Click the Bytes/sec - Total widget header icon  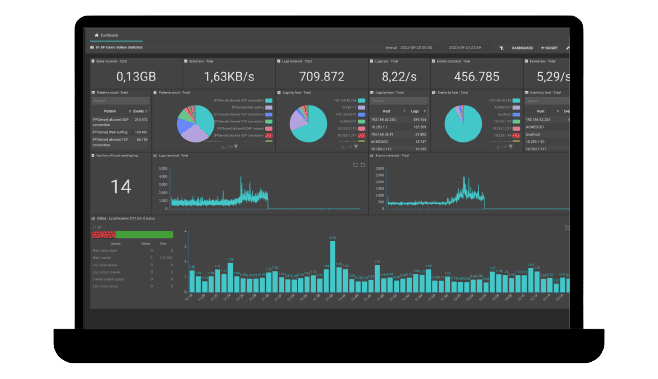(x=185, y=61)
